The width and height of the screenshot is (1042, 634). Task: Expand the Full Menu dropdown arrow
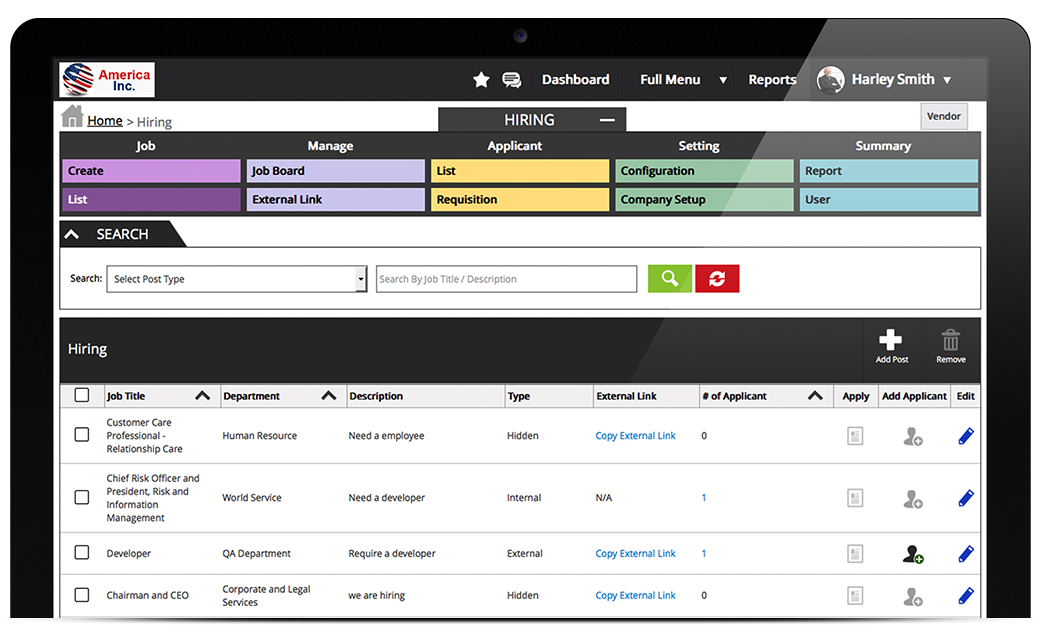(723, 80)
